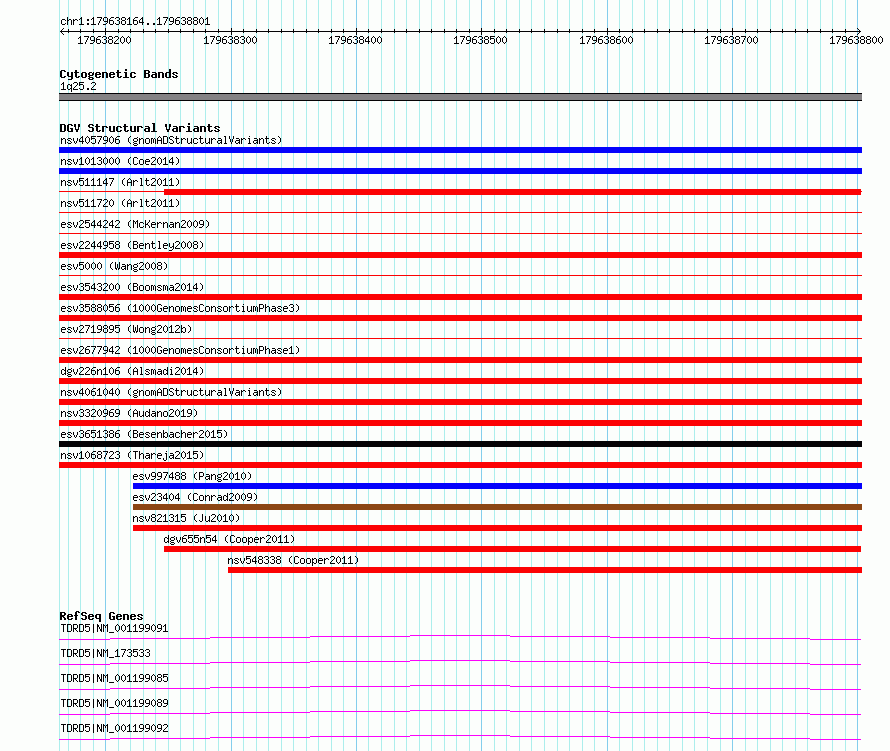This screenshot has height=751, width=890.
Task: Select the 179638300 ruler tick label
Action: coord(230,40)
